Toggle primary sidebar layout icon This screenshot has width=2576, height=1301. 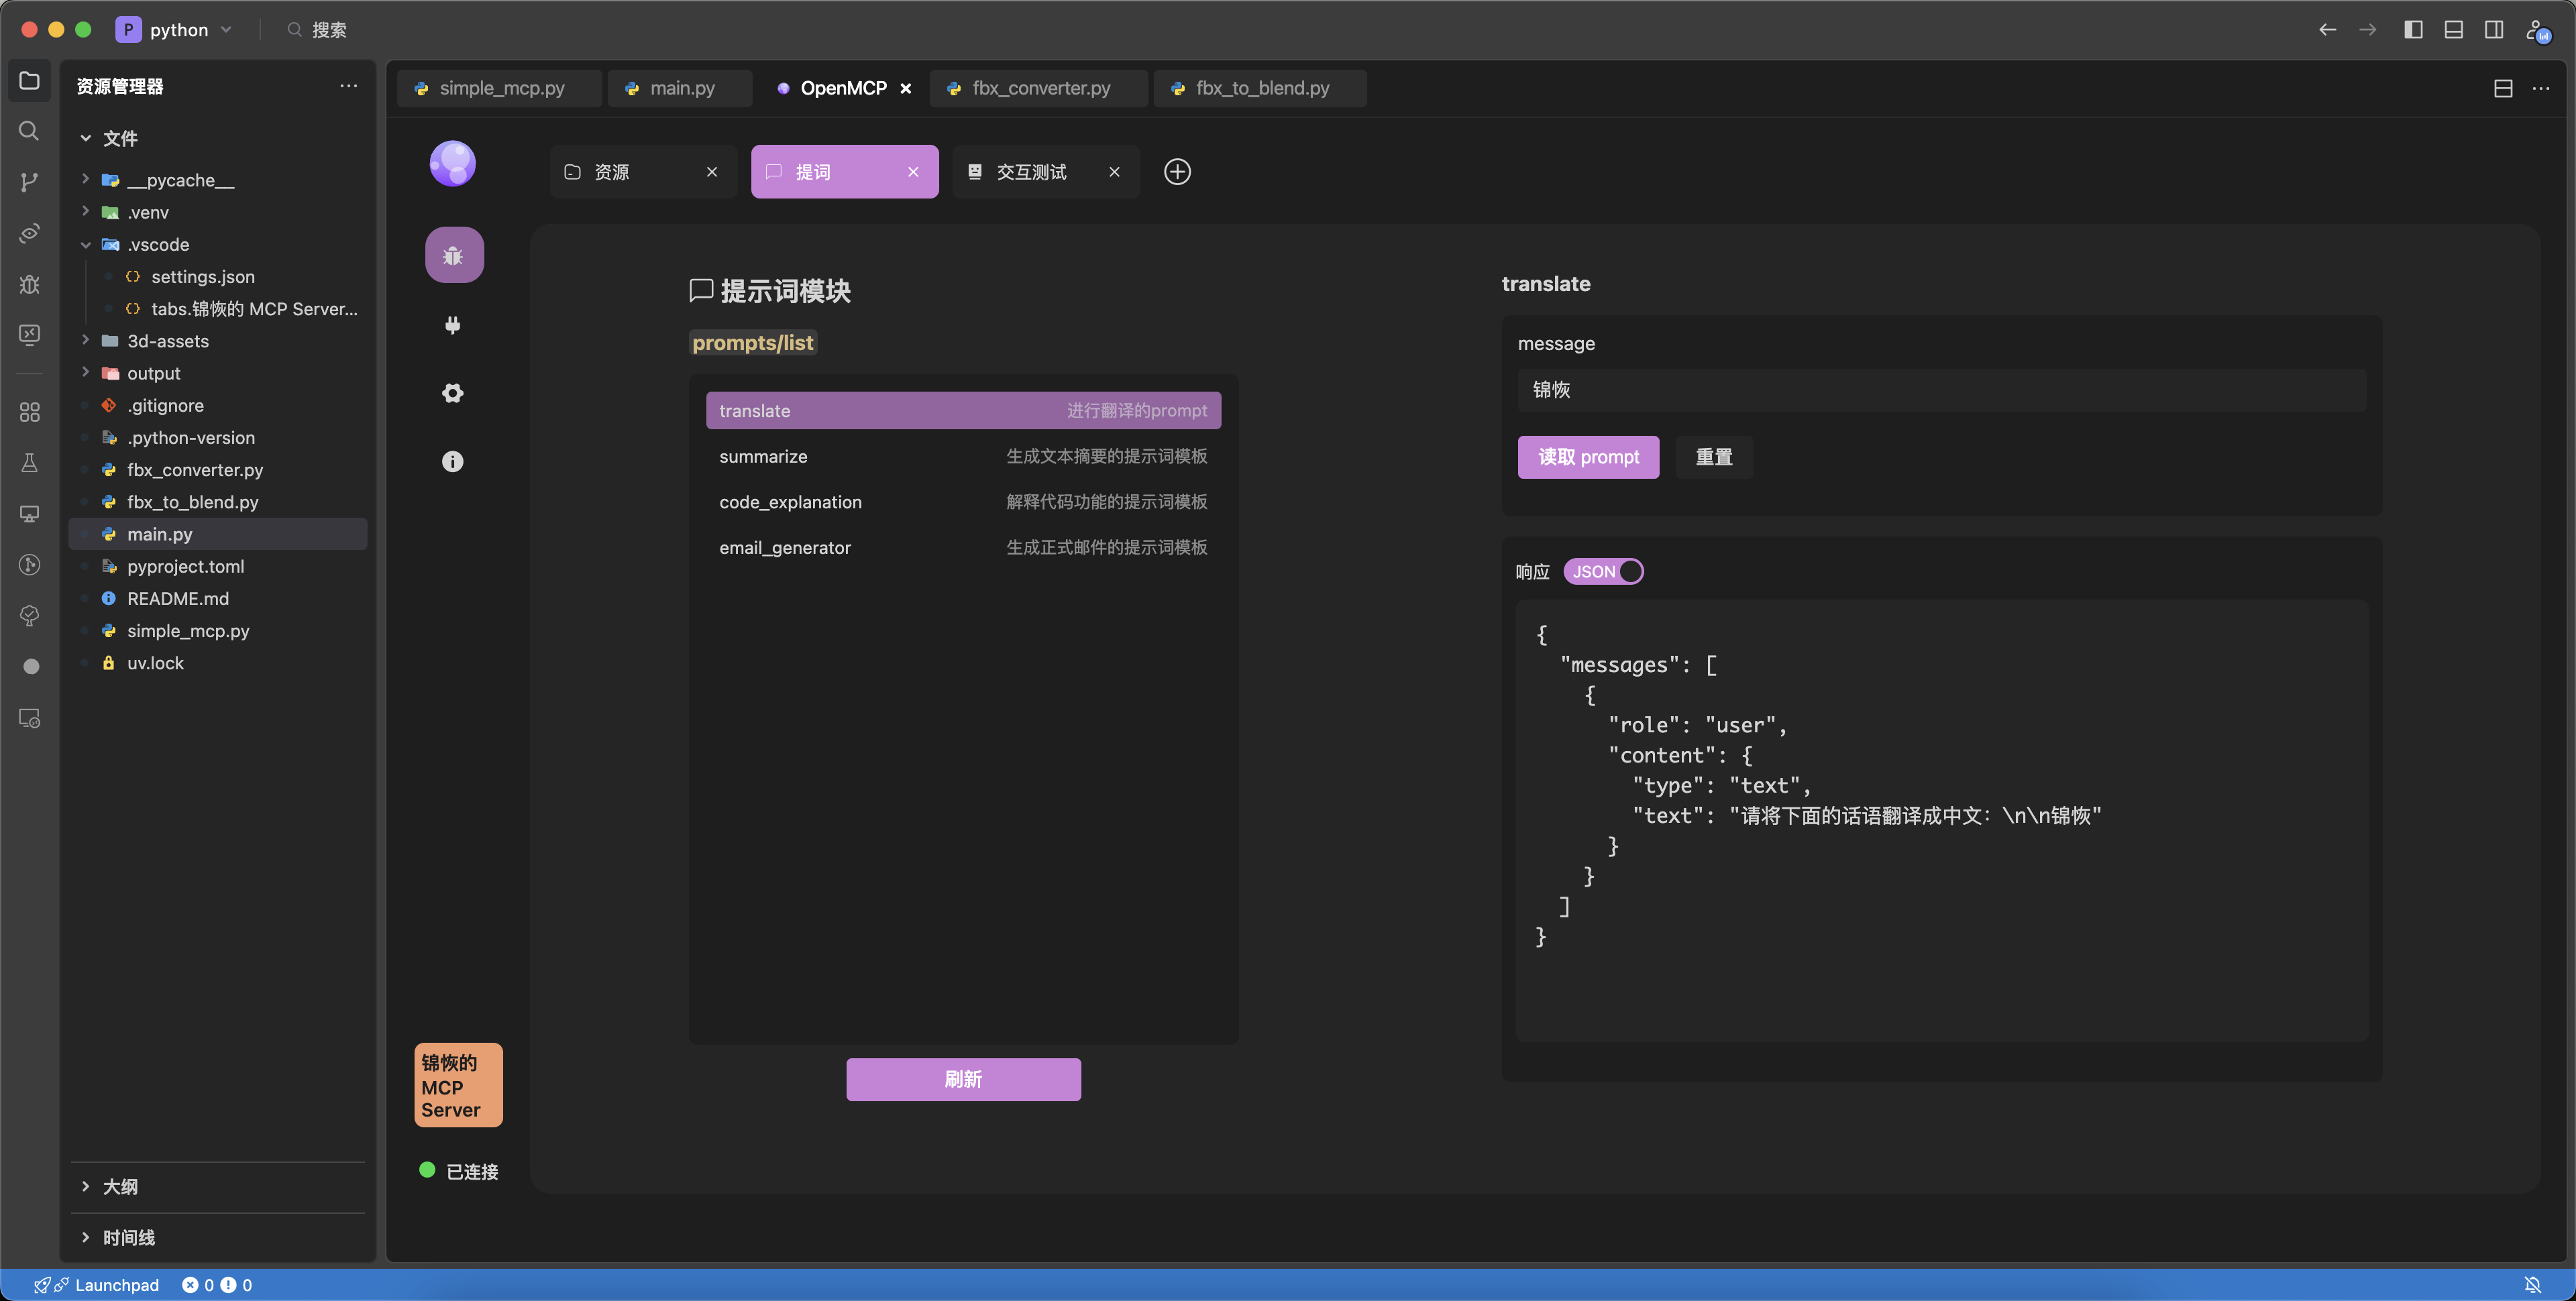pos(2413,30)
